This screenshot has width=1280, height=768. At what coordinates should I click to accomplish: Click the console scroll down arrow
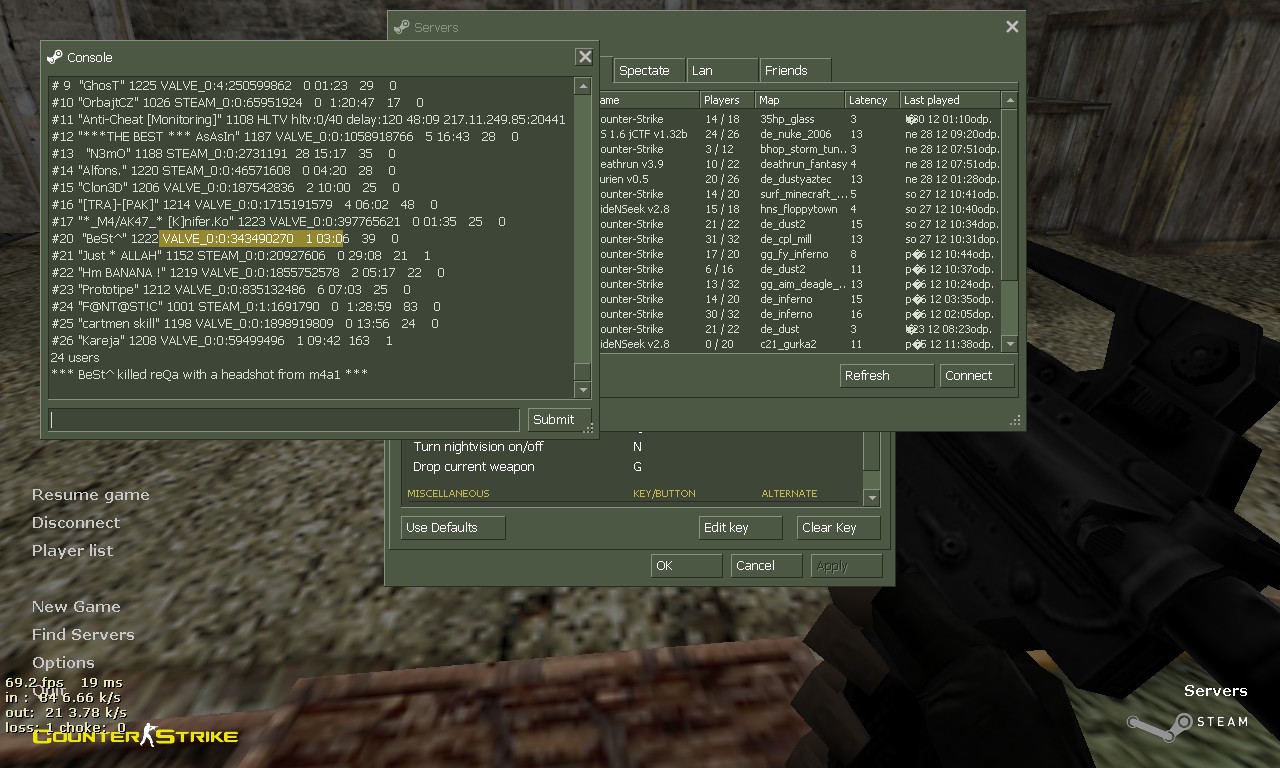(x=582, y=389)
